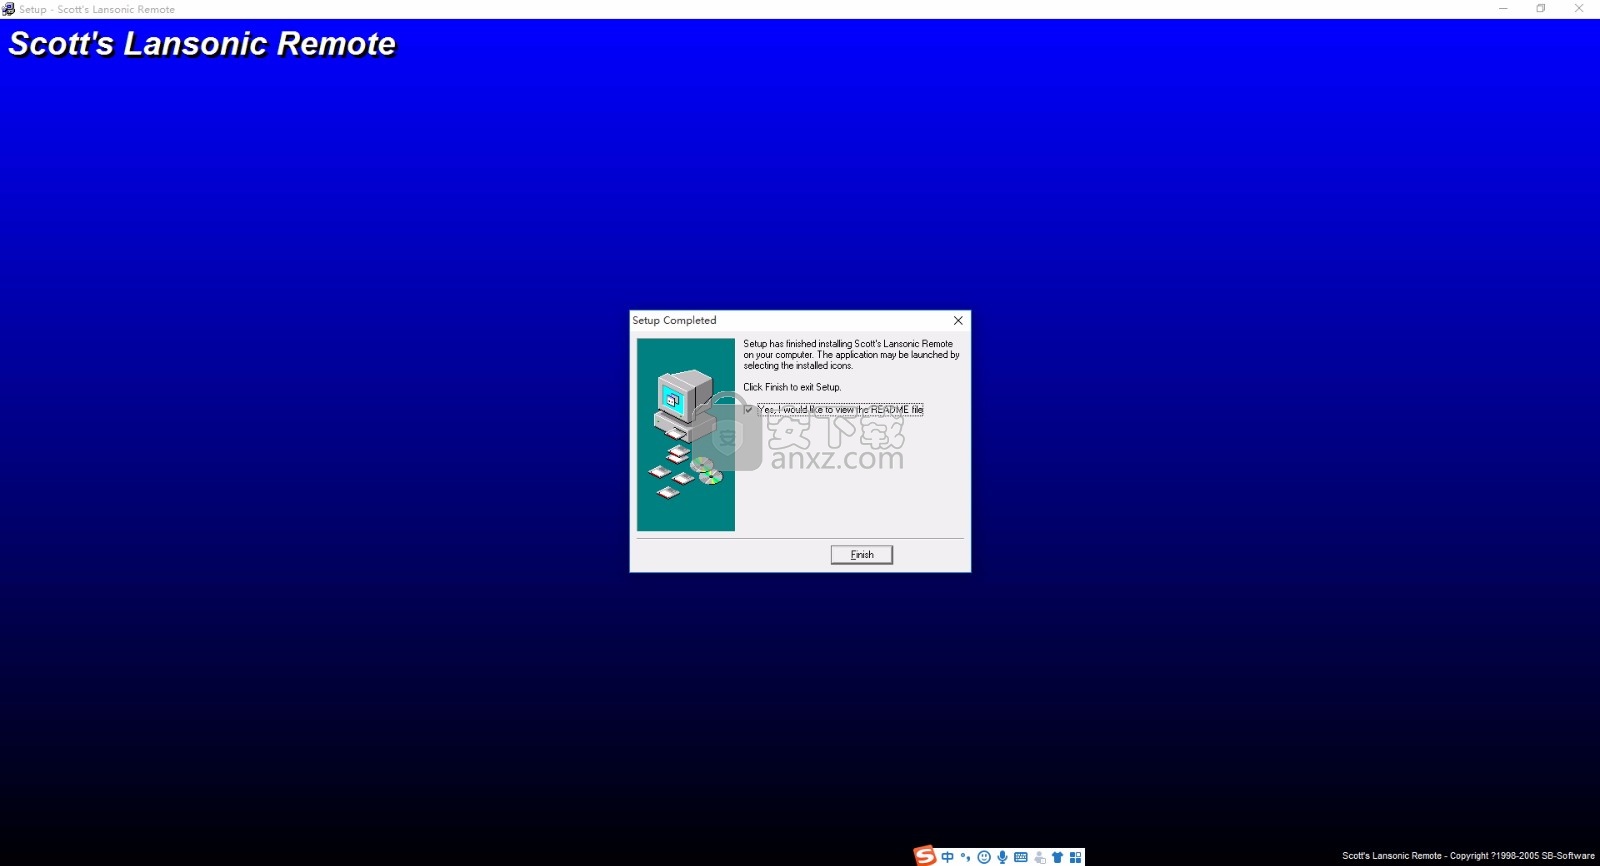Click the Setup window title icon
Viewport: 1600px width, 866px height.
(8, 9)
